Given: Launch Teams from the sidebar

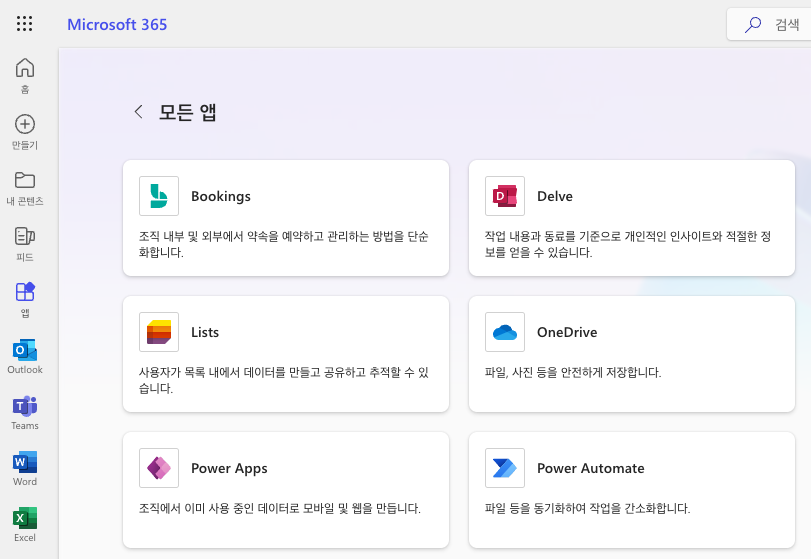Looking at the screenshot, I should tap(25, 412).
